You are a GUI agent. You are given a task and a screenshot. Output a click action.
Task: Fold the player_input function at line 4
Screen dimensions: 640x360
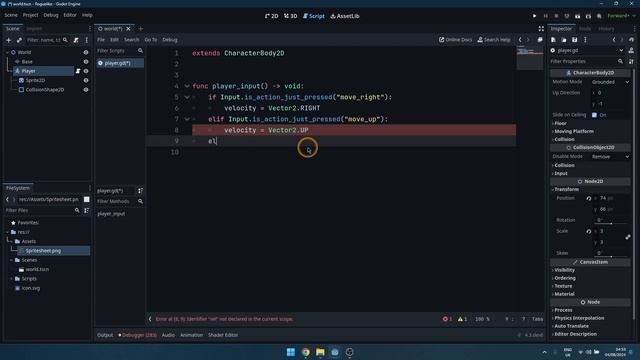[x=187, y=86]
